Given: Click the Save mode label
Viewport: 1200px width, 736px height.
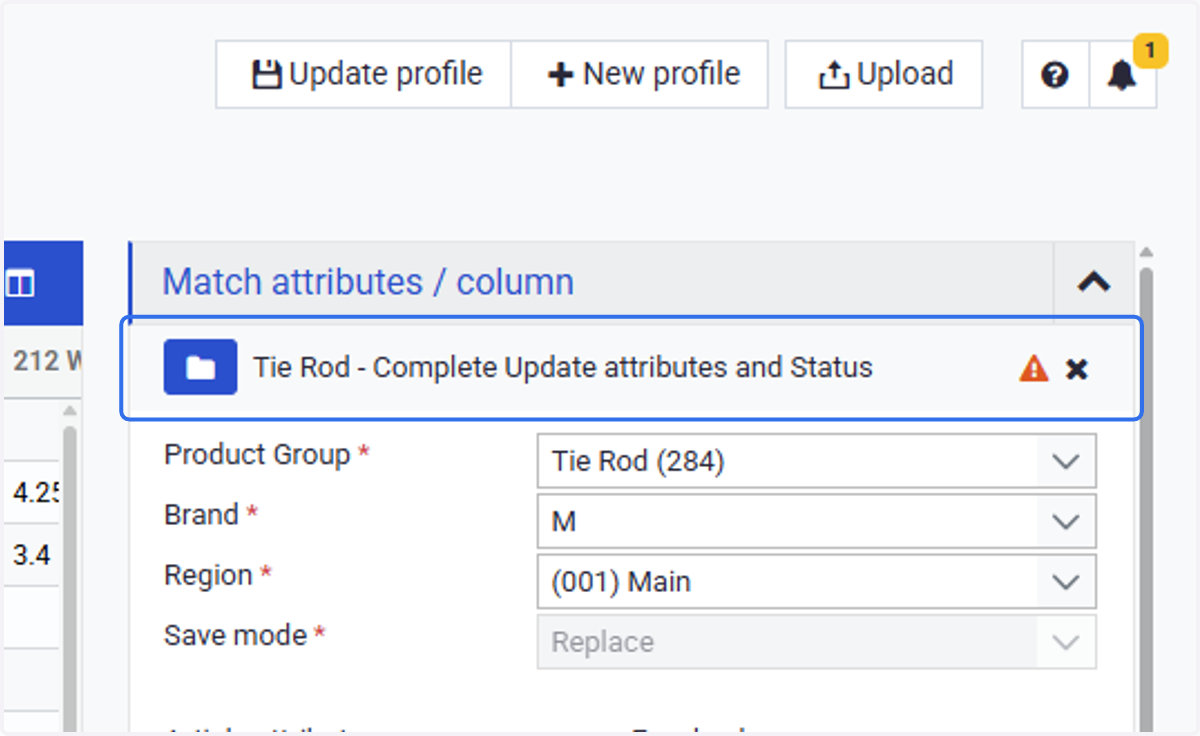Looking at the screenshot, I should click(x=235, y=635).
